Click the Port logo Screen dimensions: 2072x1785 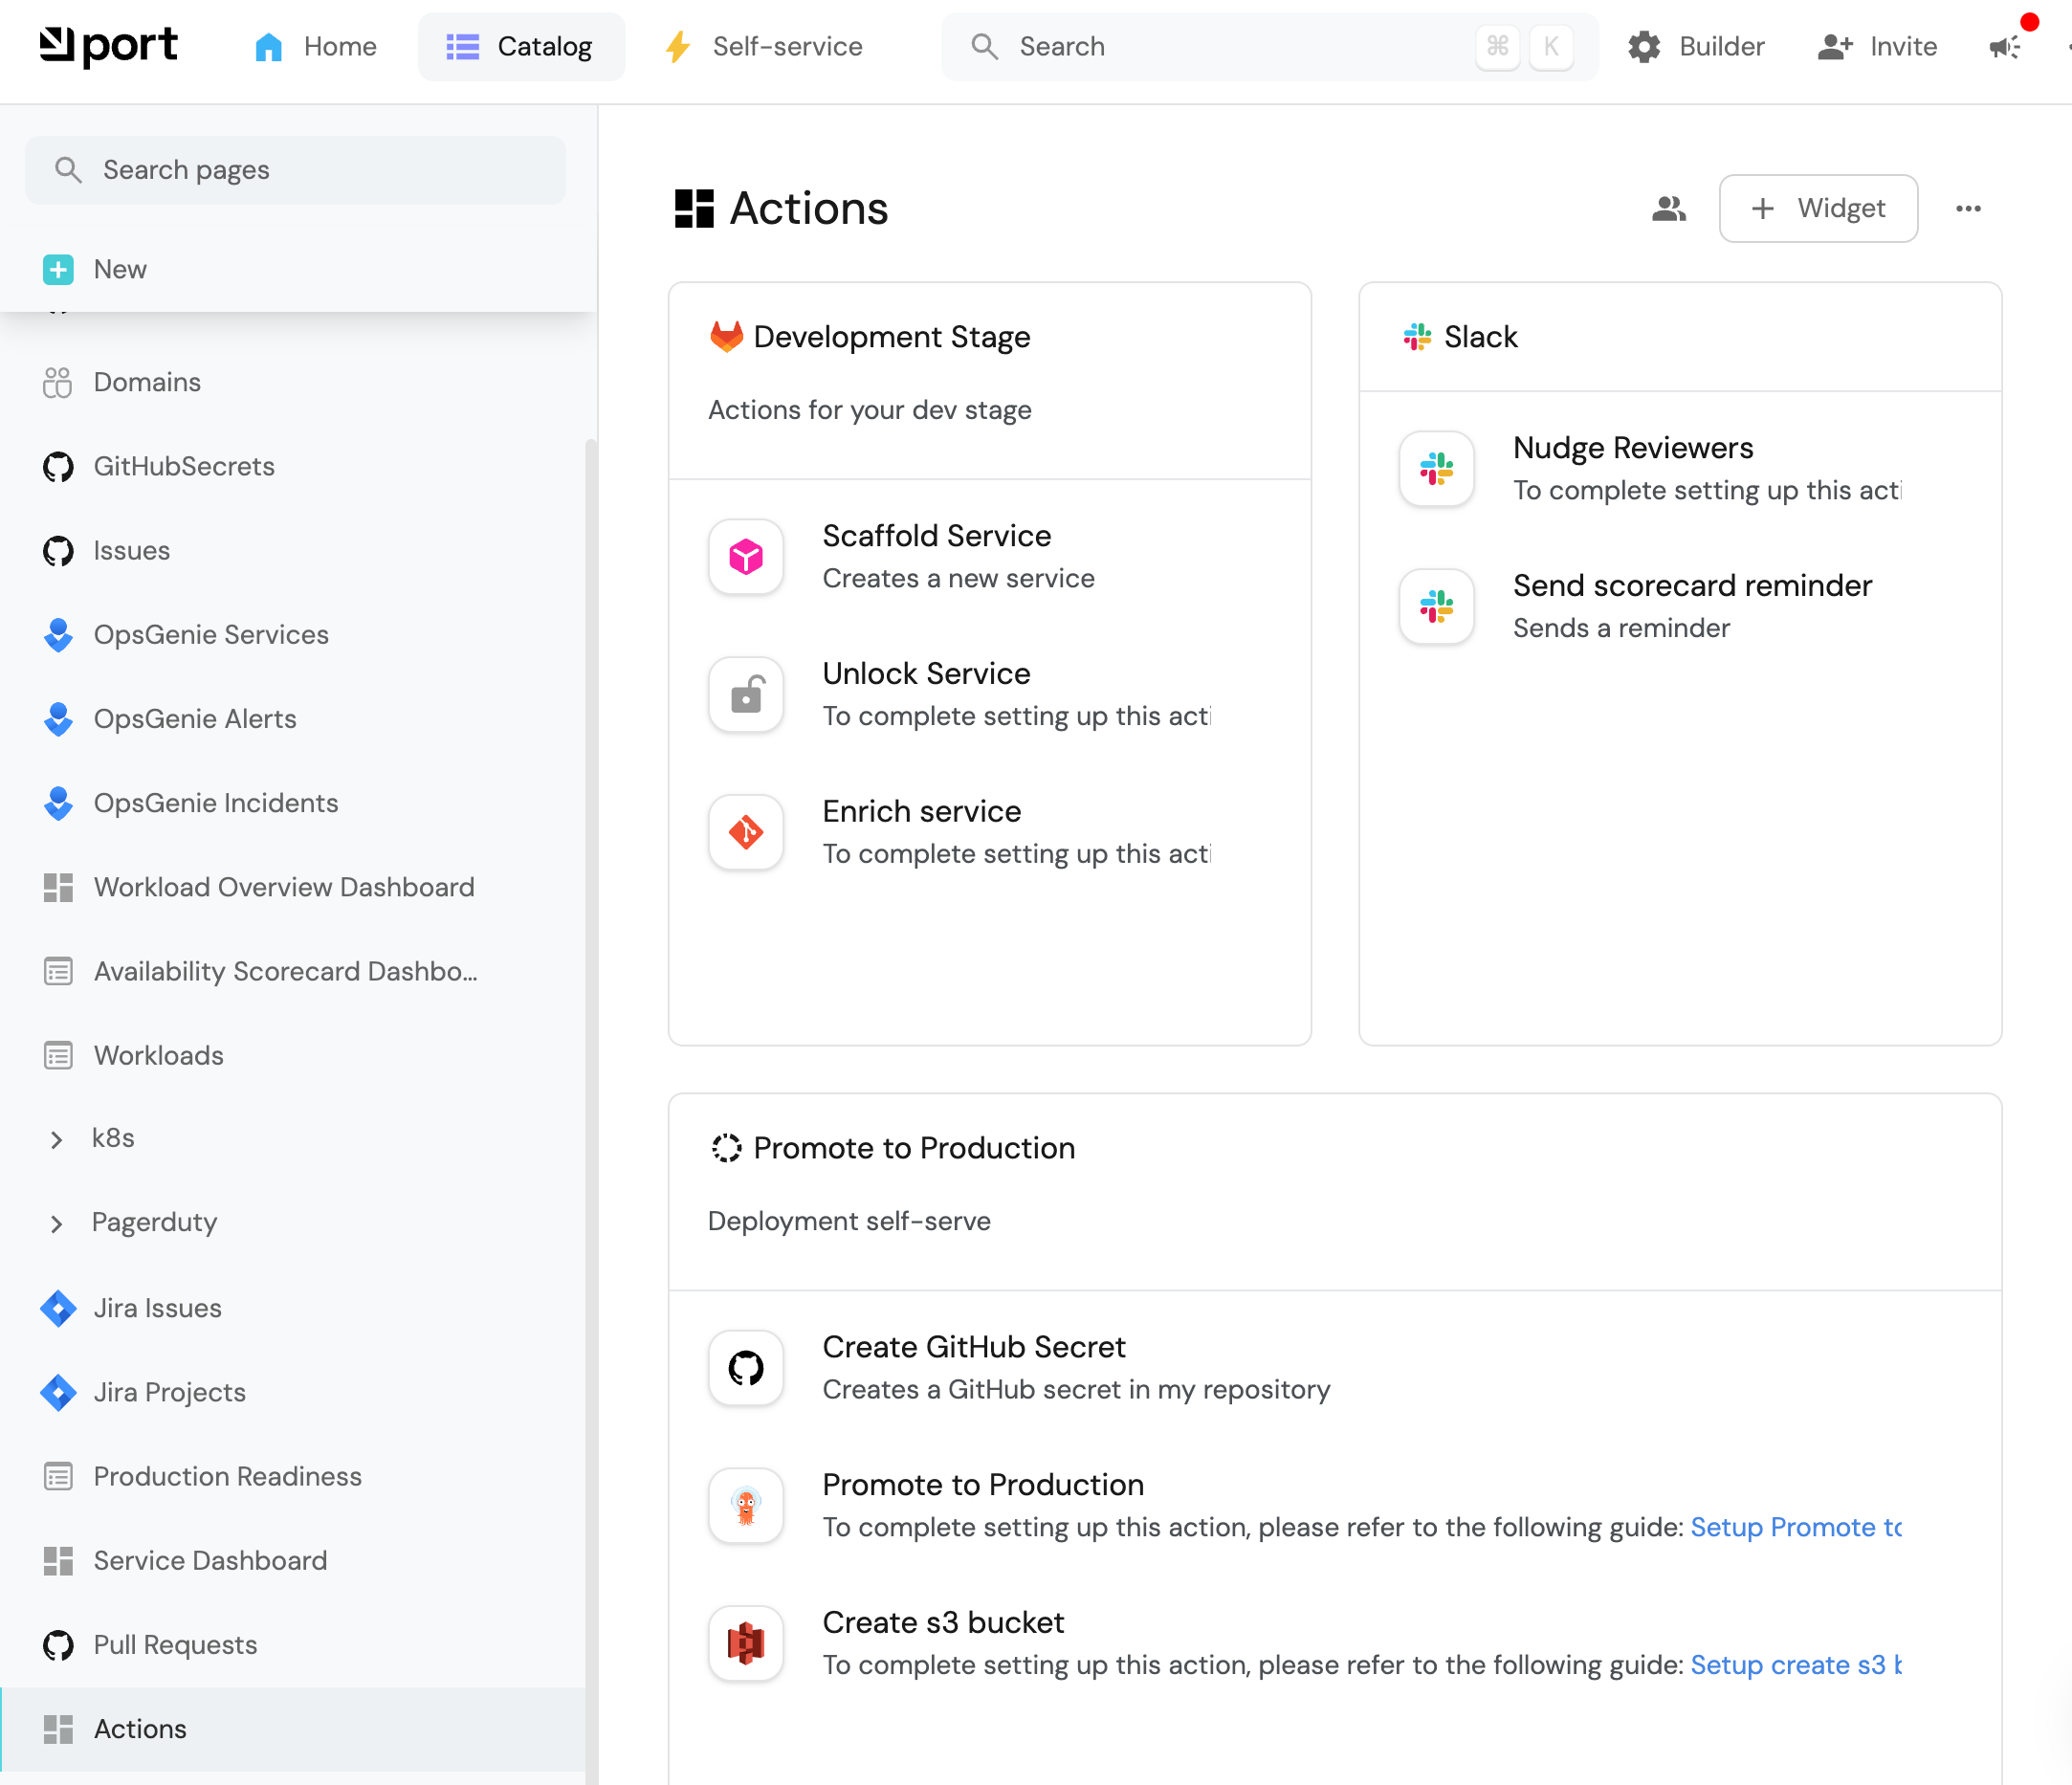[x=108, y=46]
